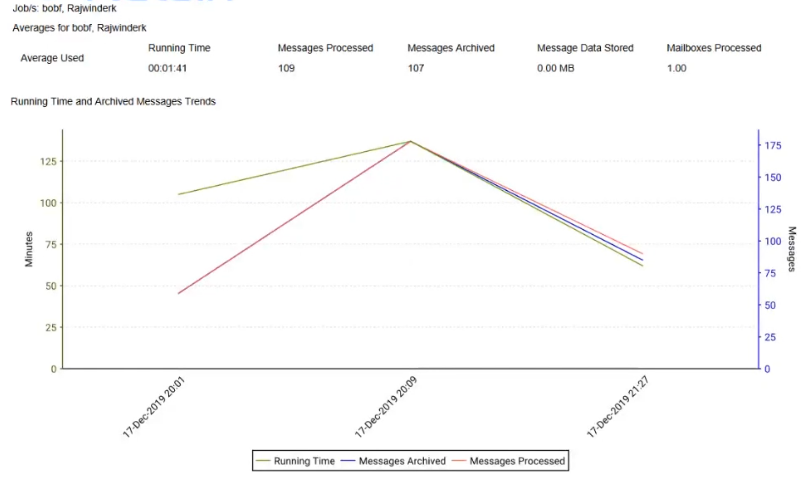Click the 00:01:41 running time value
The image size is (806, 479).
click(168, 69)
